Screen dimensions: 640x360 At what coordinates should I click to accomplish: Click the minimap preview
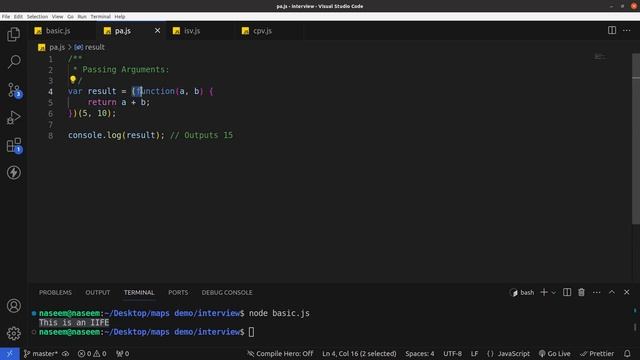click(x=600, y=56)
